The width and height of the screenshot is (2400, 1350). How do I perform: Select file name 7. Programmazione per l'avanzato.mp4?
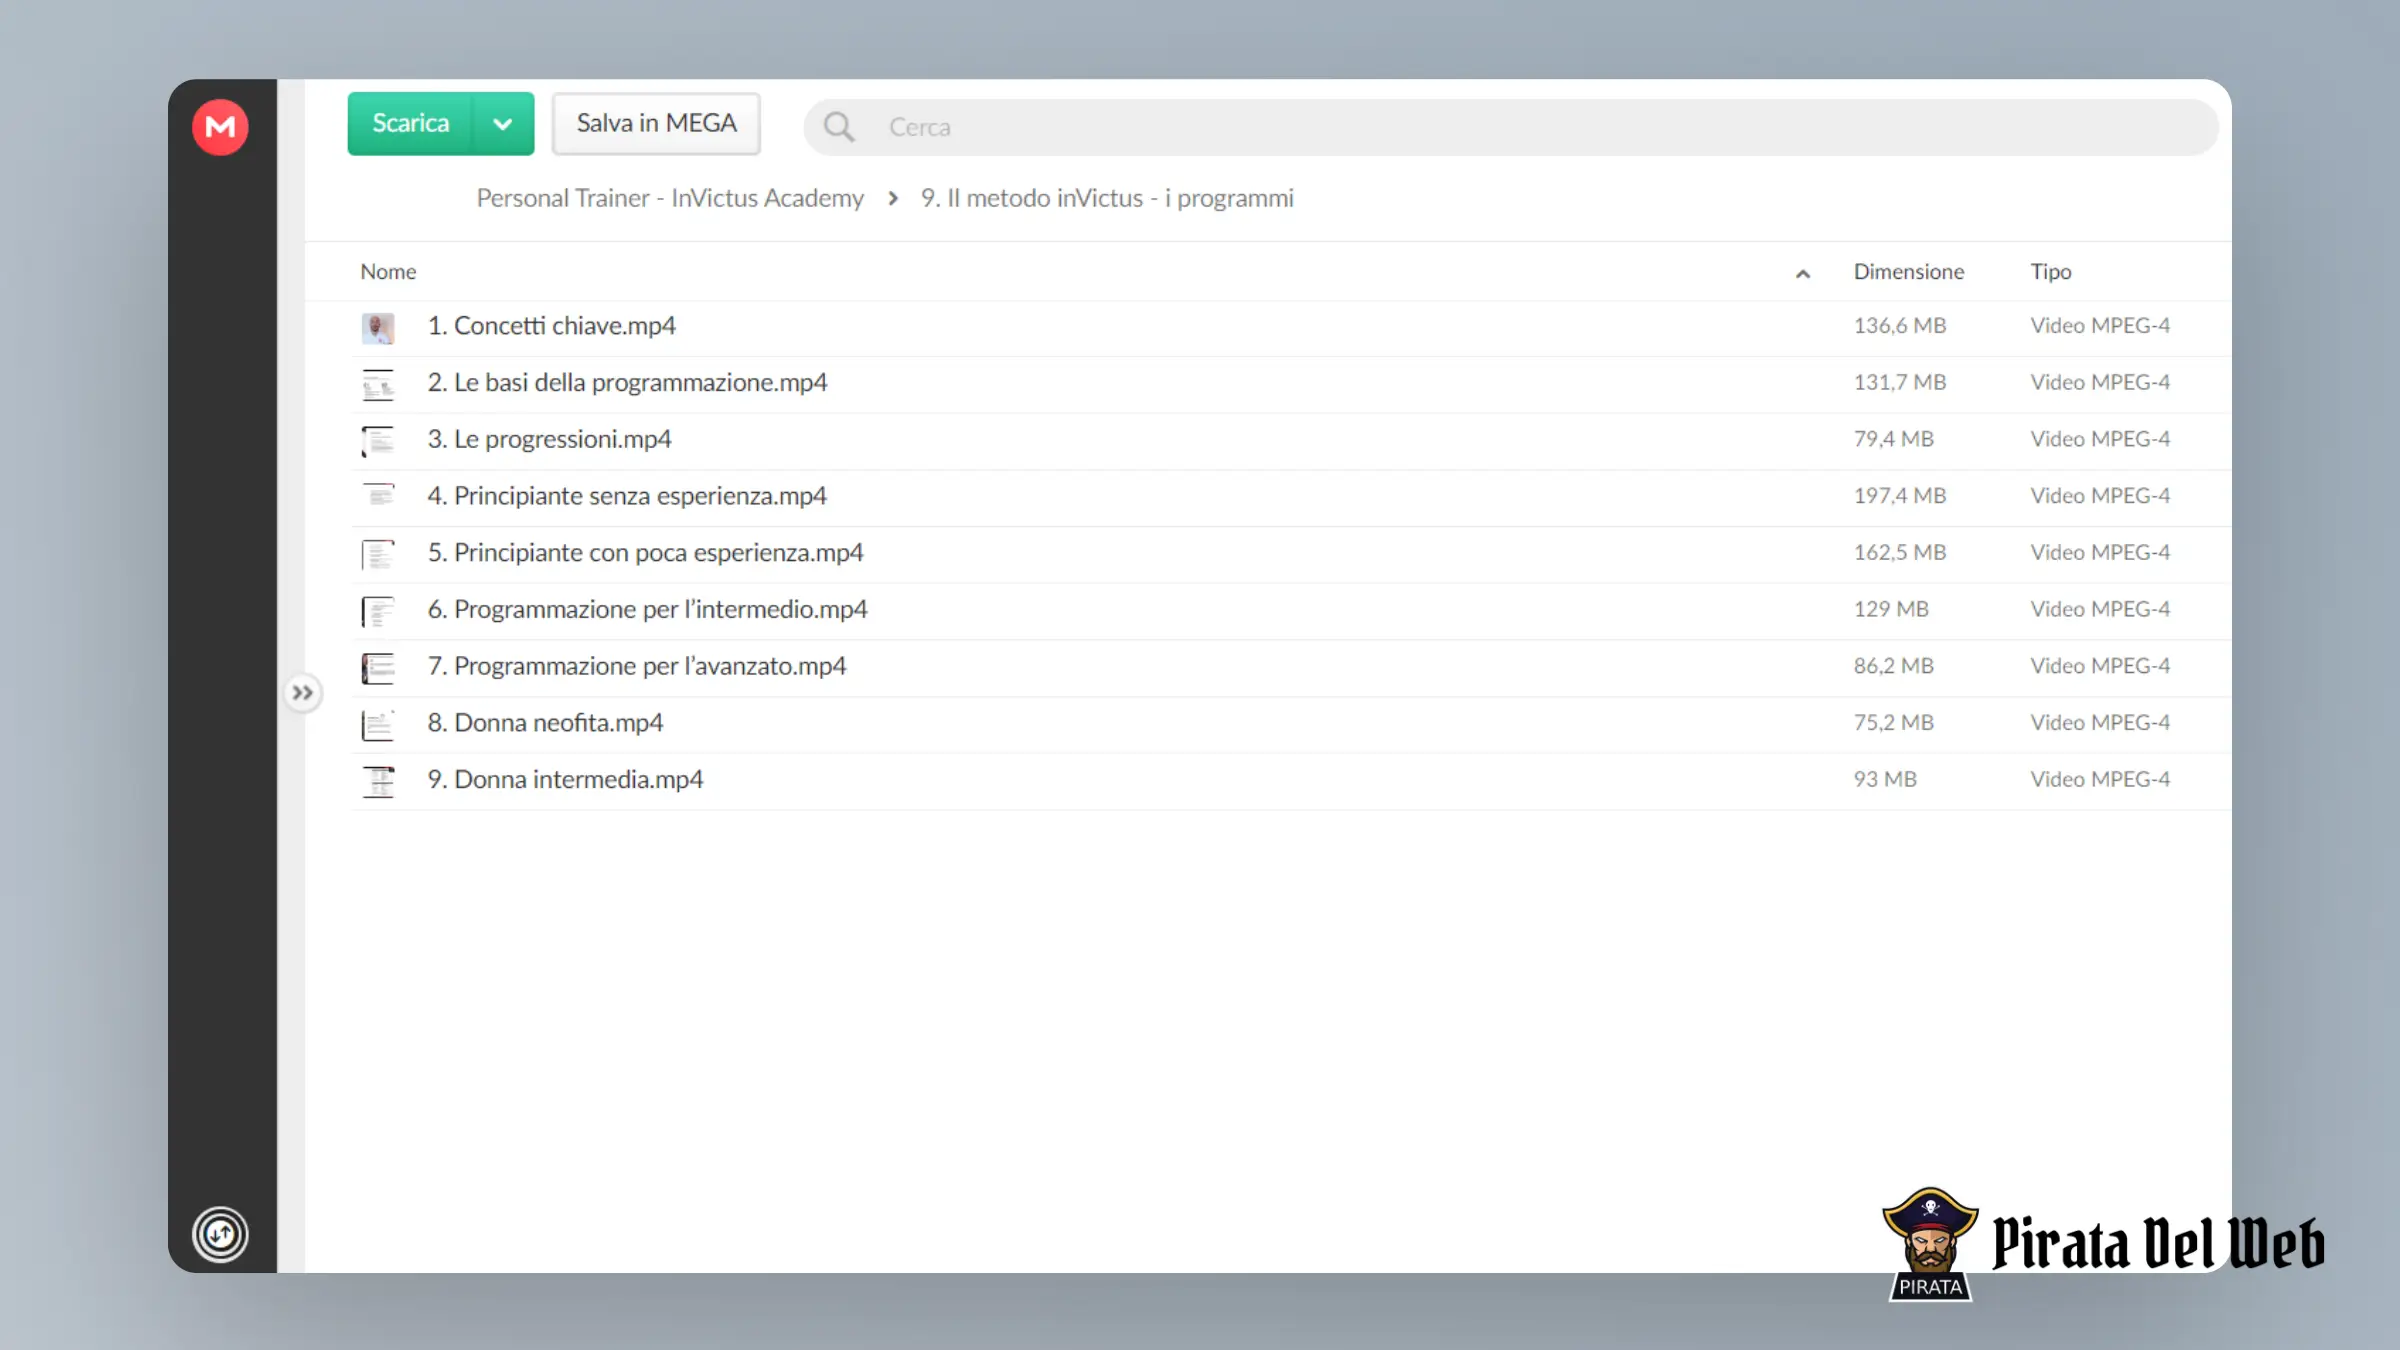(636, 665)
